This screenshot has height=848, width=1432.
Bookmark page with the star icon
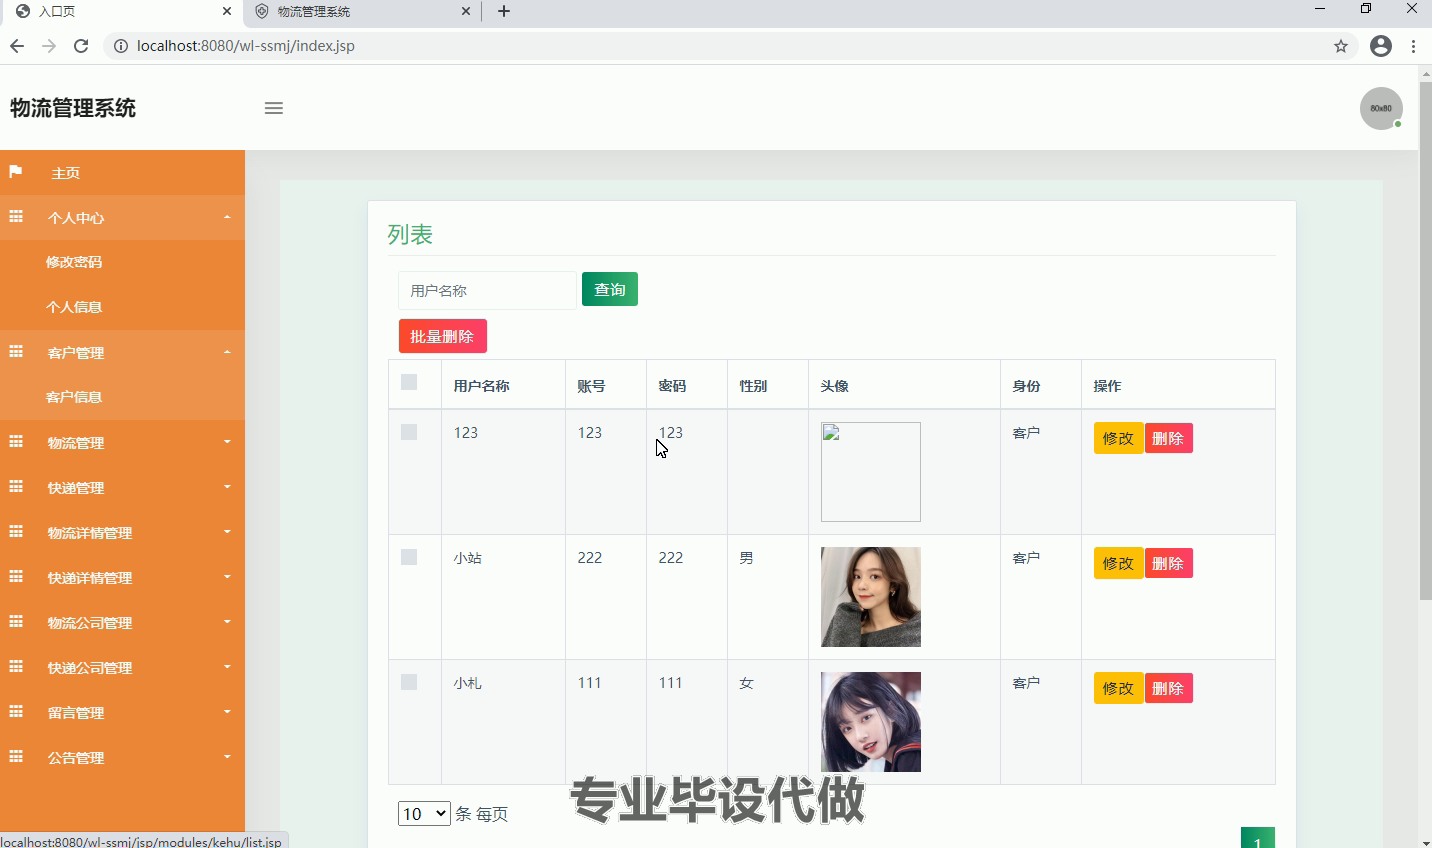coord(1341,46)
